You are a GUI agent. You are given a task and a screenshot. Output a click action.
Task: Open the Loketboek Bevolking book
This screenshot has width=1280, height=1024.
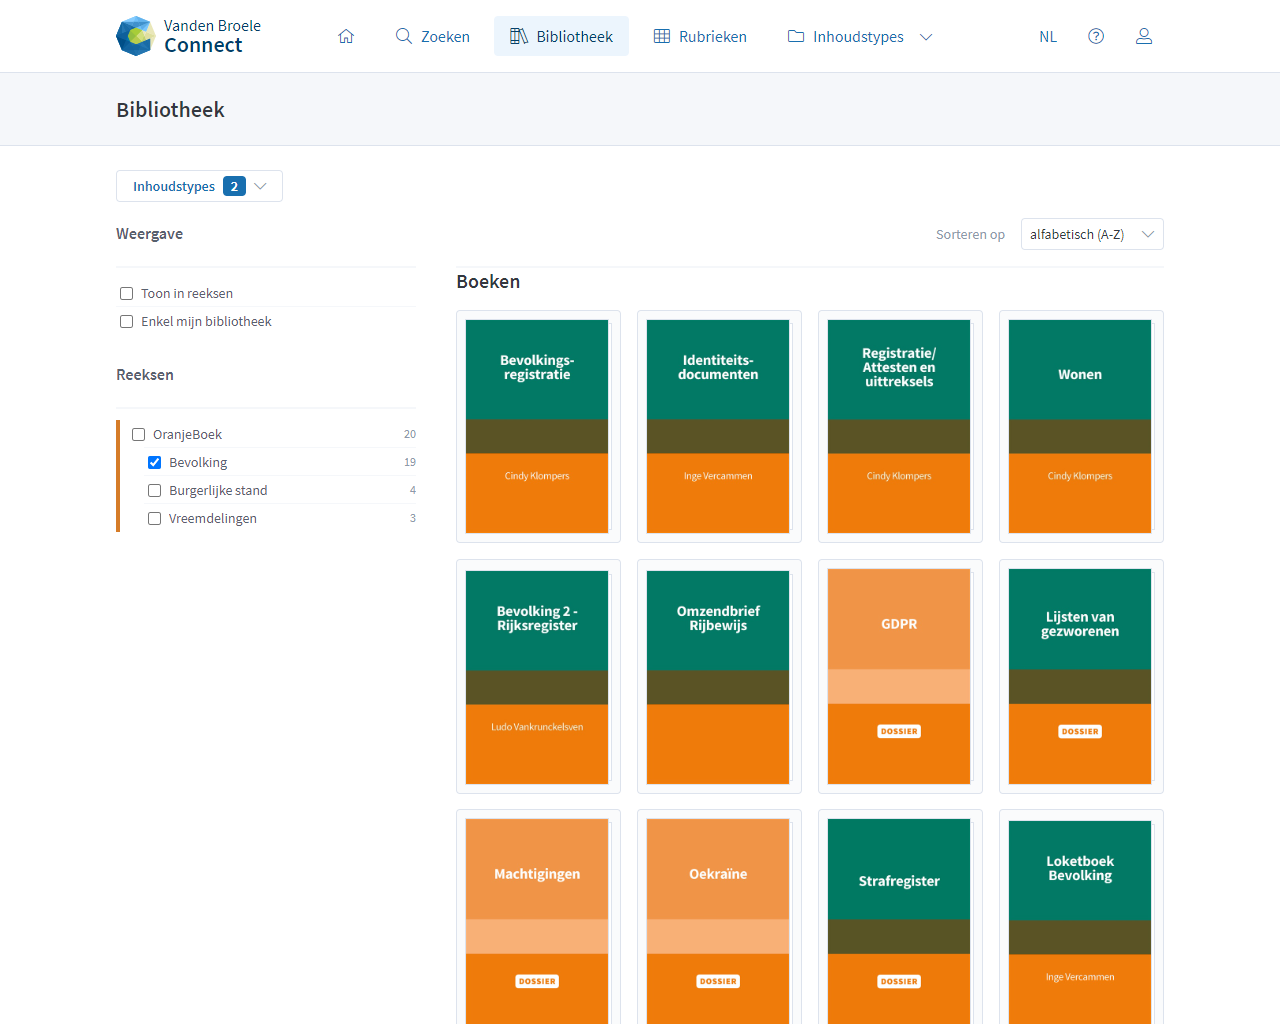pyautogui.click(x=1081, y=917)
